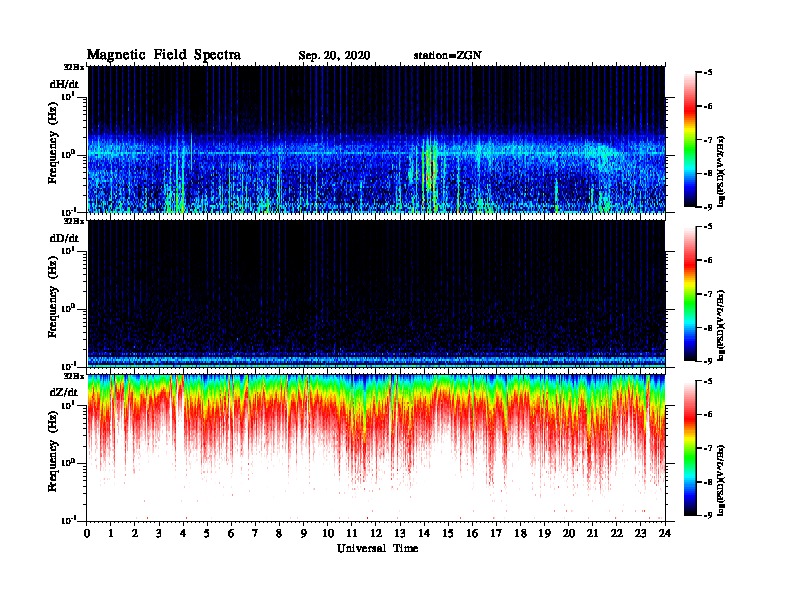Screen dimensions: 792x612
Task: Click hour "24" on Universal Time axis
Action: tap(665, 533)
